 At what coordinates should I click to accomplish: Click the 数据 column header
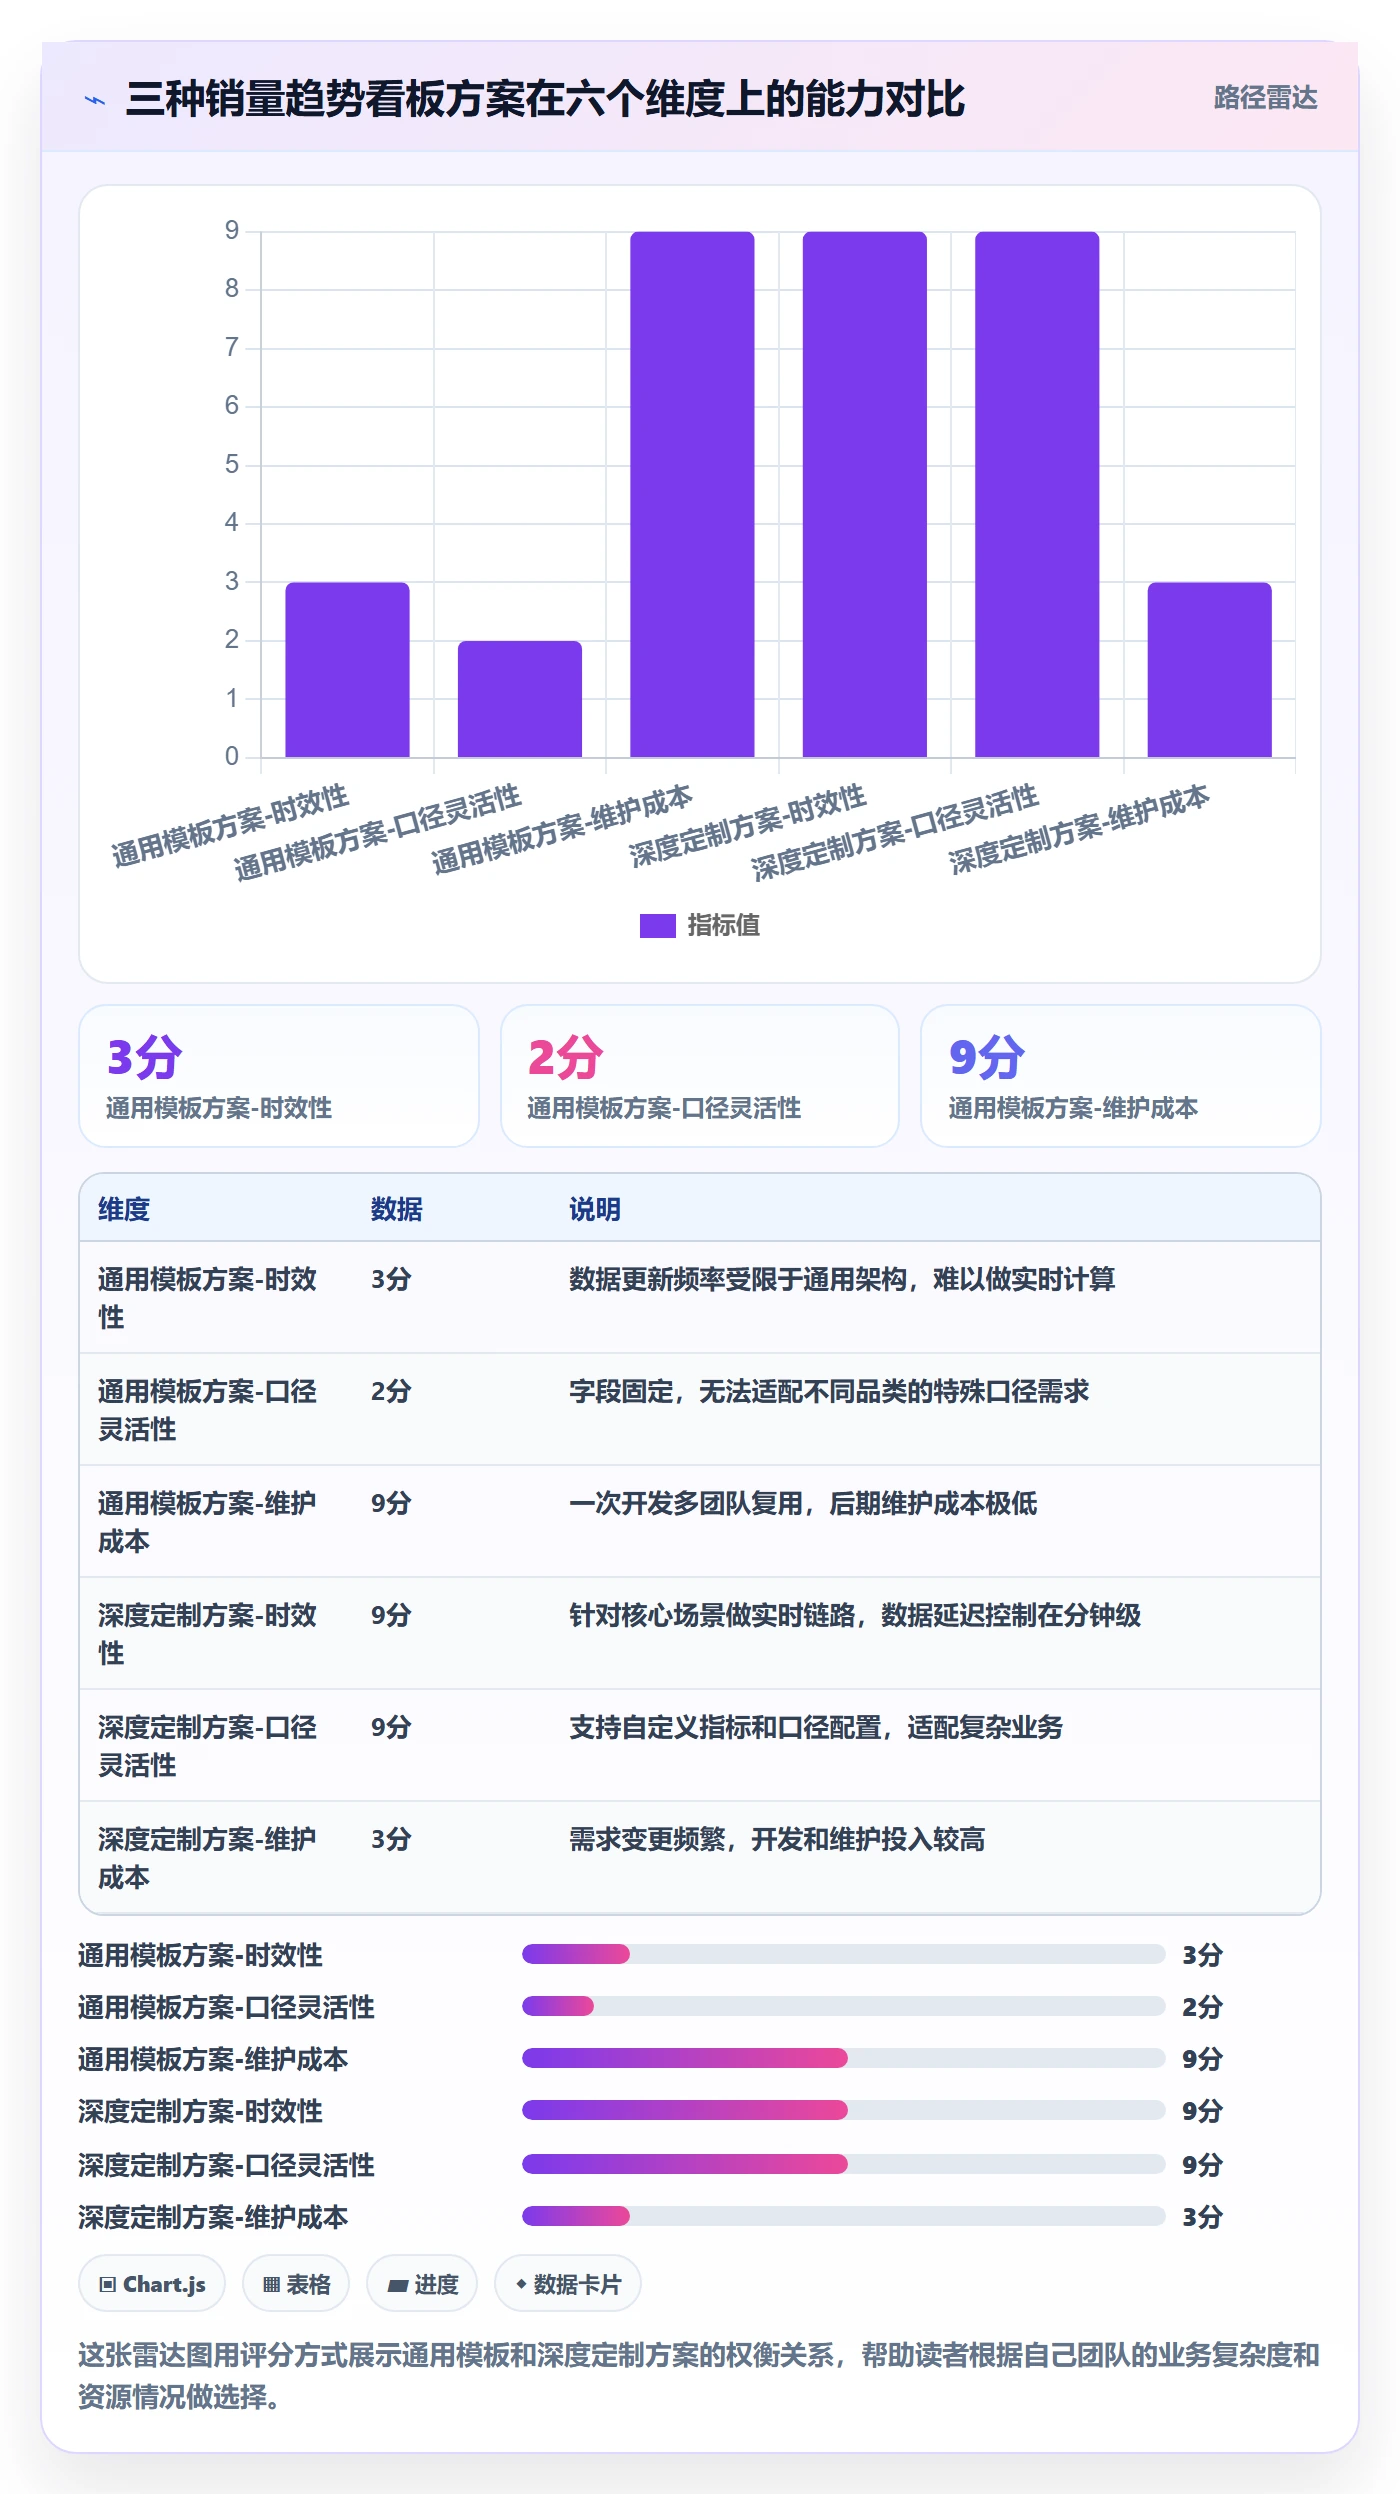pyautogui.click(x=396, y=1209)
